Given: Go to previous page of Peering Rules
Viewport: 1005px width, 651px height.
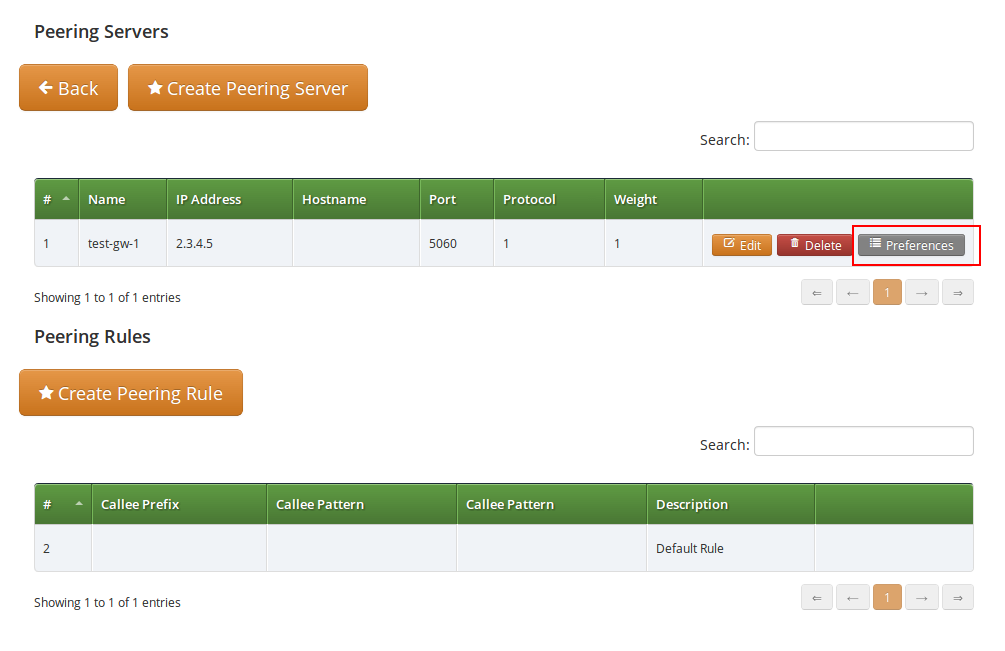Looking at the screenshot, I should pos(852,598).
